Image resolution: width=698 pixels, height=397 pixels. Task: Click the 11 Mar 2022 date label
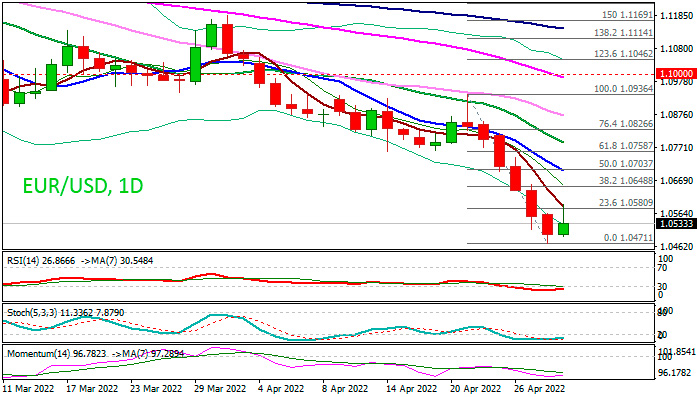coord(28,389)
